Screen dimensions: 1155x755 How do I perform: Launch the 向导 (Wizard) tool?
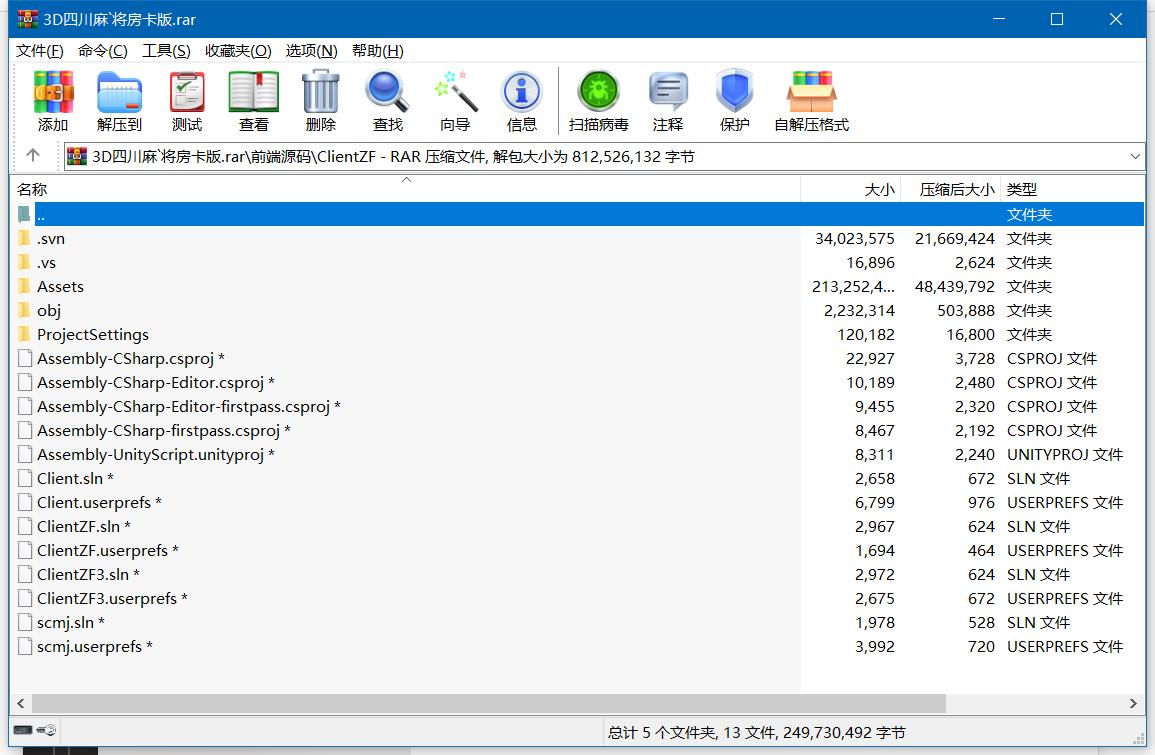[x=455, y=100]
